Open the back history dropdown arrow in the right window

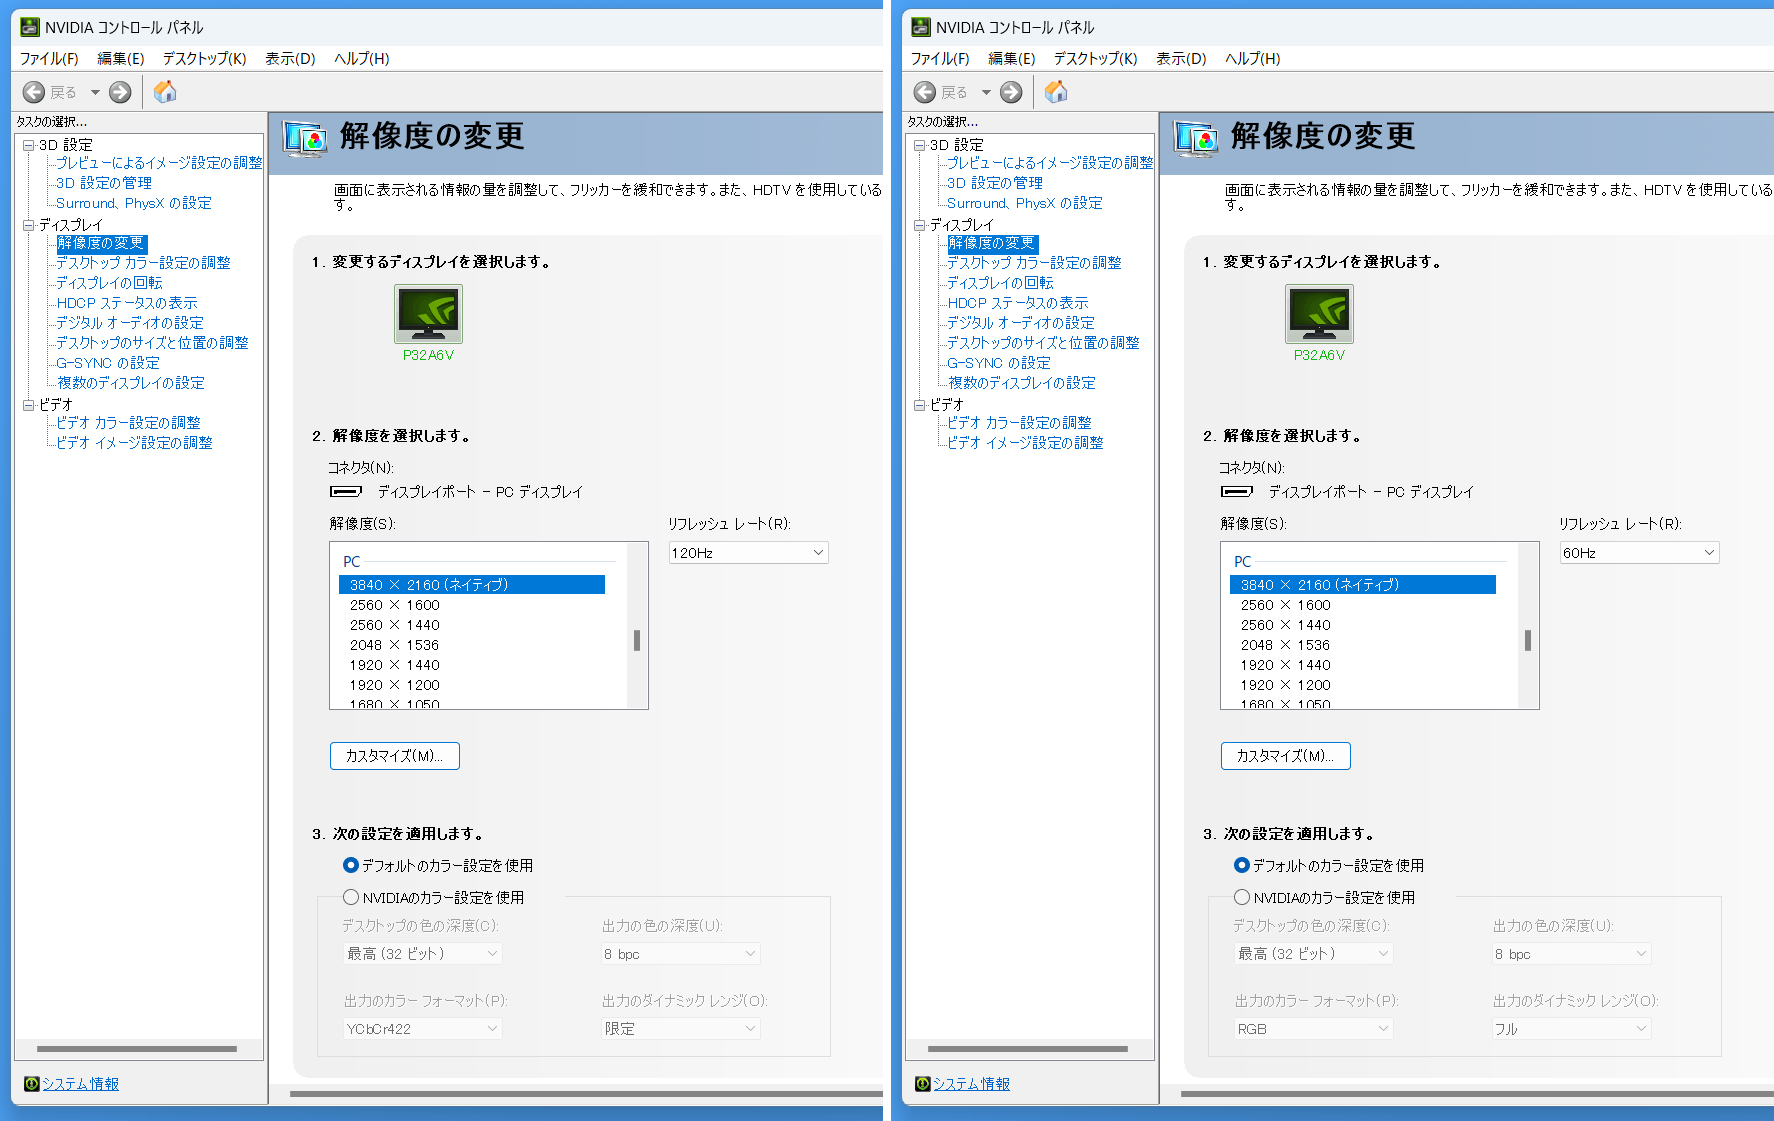986,92
